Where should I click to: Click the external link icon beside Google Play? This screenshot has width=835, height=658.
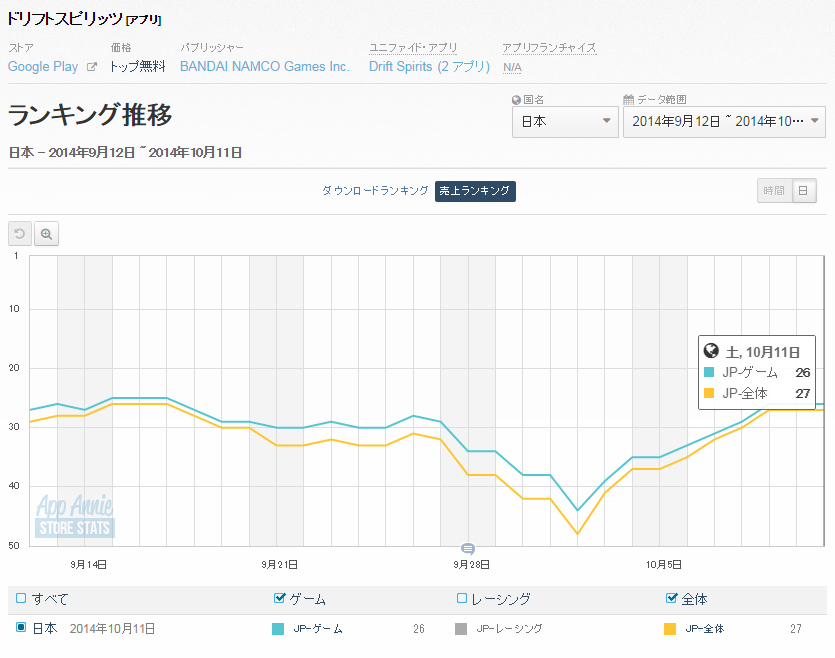coord(92,67)
